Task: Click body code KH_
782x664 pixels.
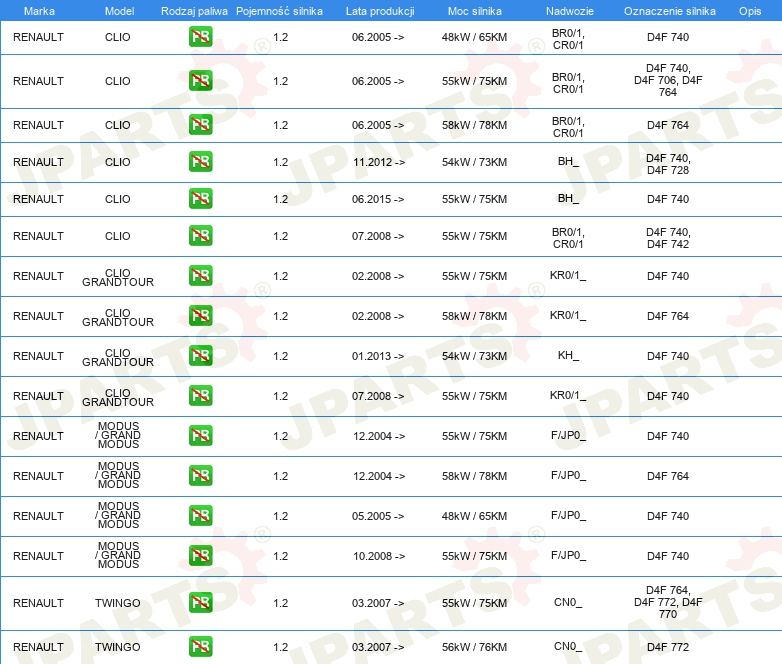Action: coord(568,355)
